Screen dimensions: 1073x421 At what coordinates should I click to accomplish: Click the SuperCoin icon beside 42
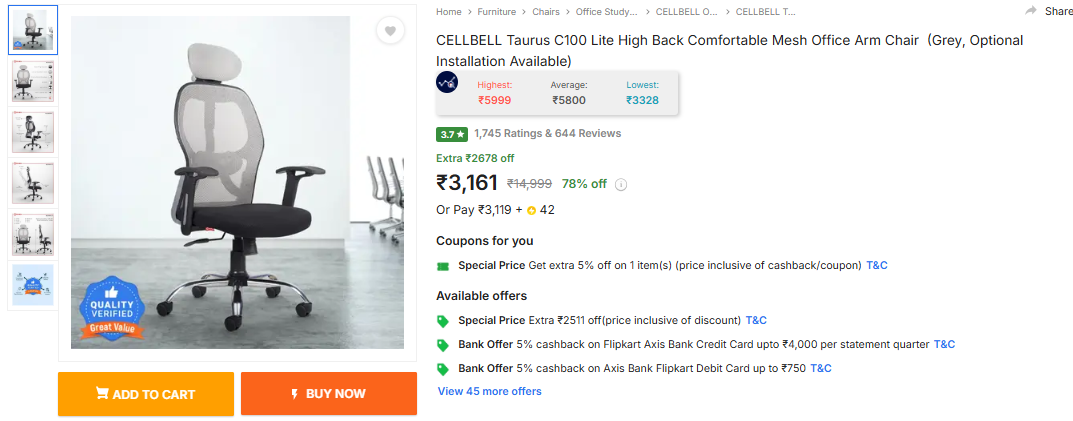point(532,210)
